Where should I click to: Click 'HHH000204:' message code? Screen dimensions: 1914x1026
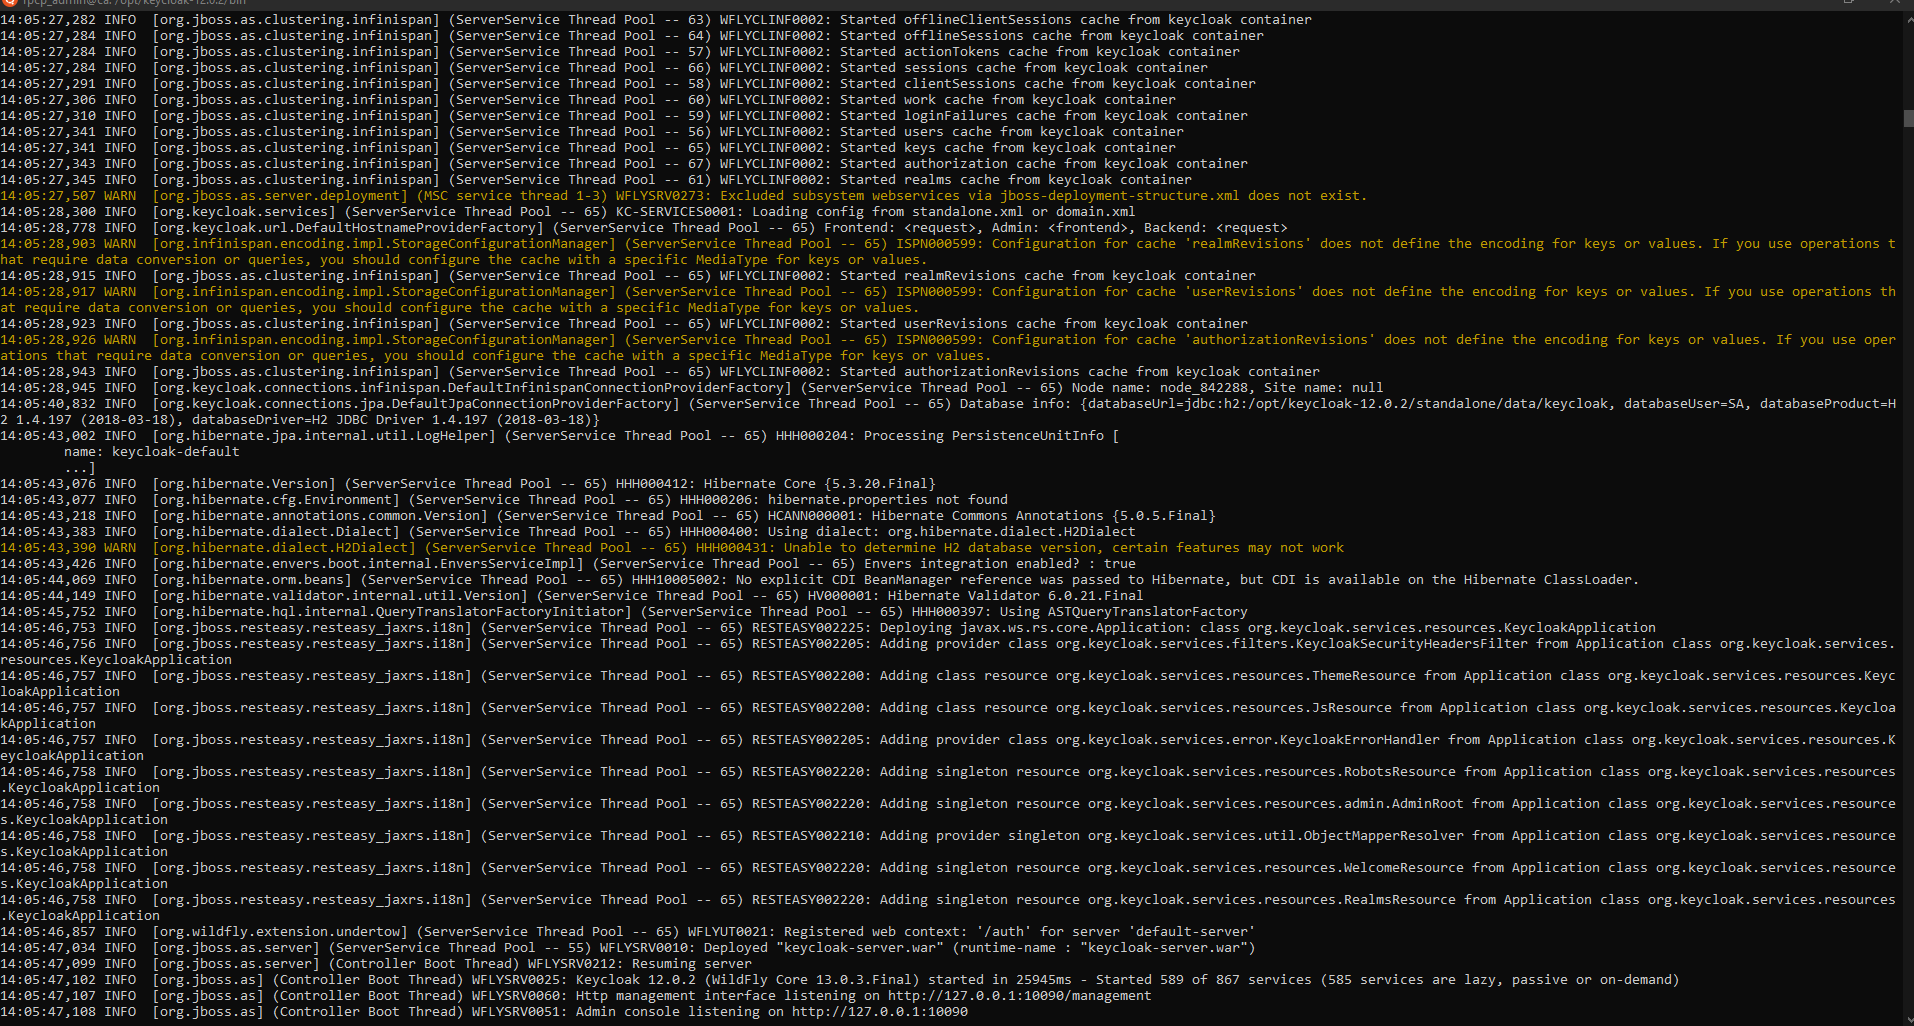click(x=816, y=435)
